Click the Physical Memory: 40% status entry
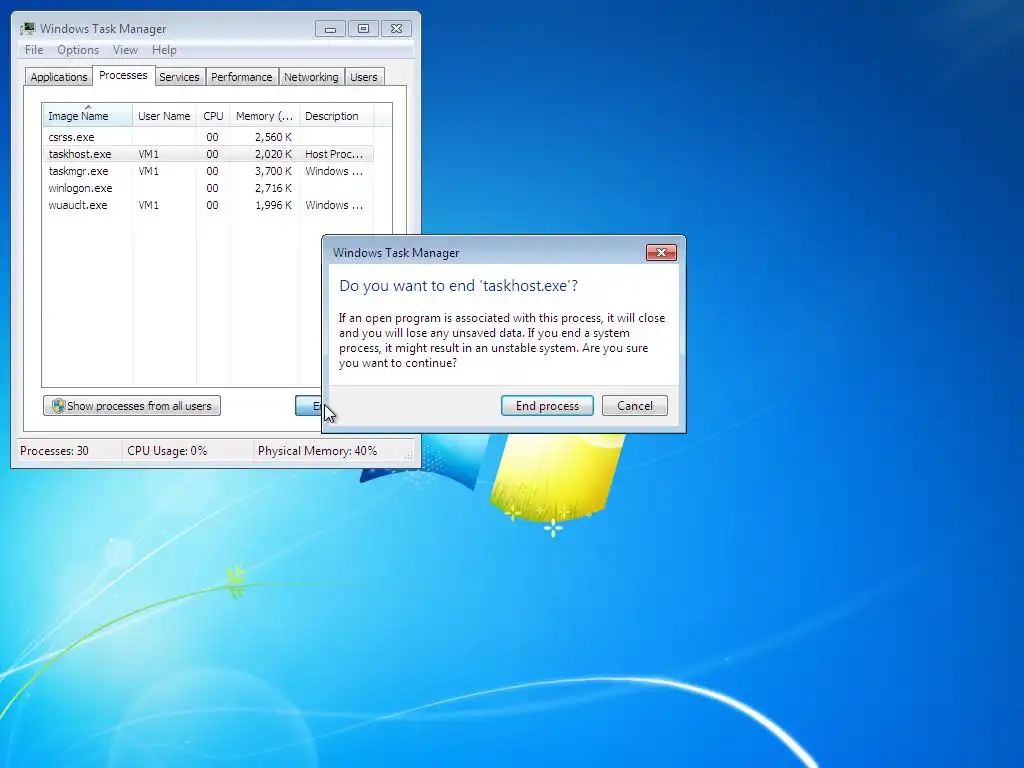Viewport: 1024px width, 768px height. pos(317,451)
